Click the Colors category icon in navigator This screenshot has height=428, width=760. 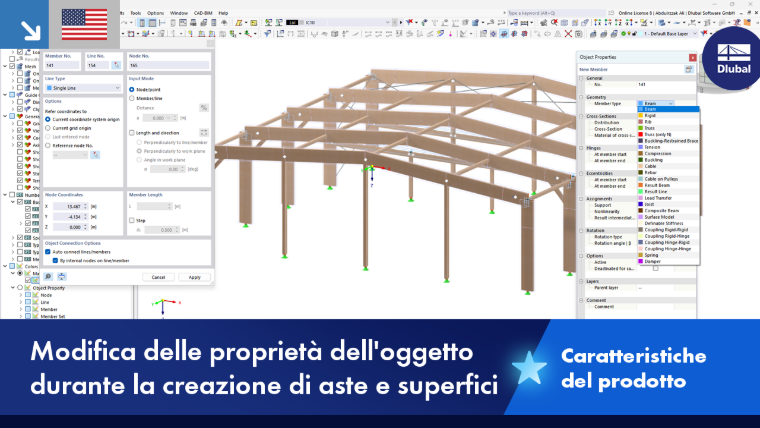click(x=20, y=266)
